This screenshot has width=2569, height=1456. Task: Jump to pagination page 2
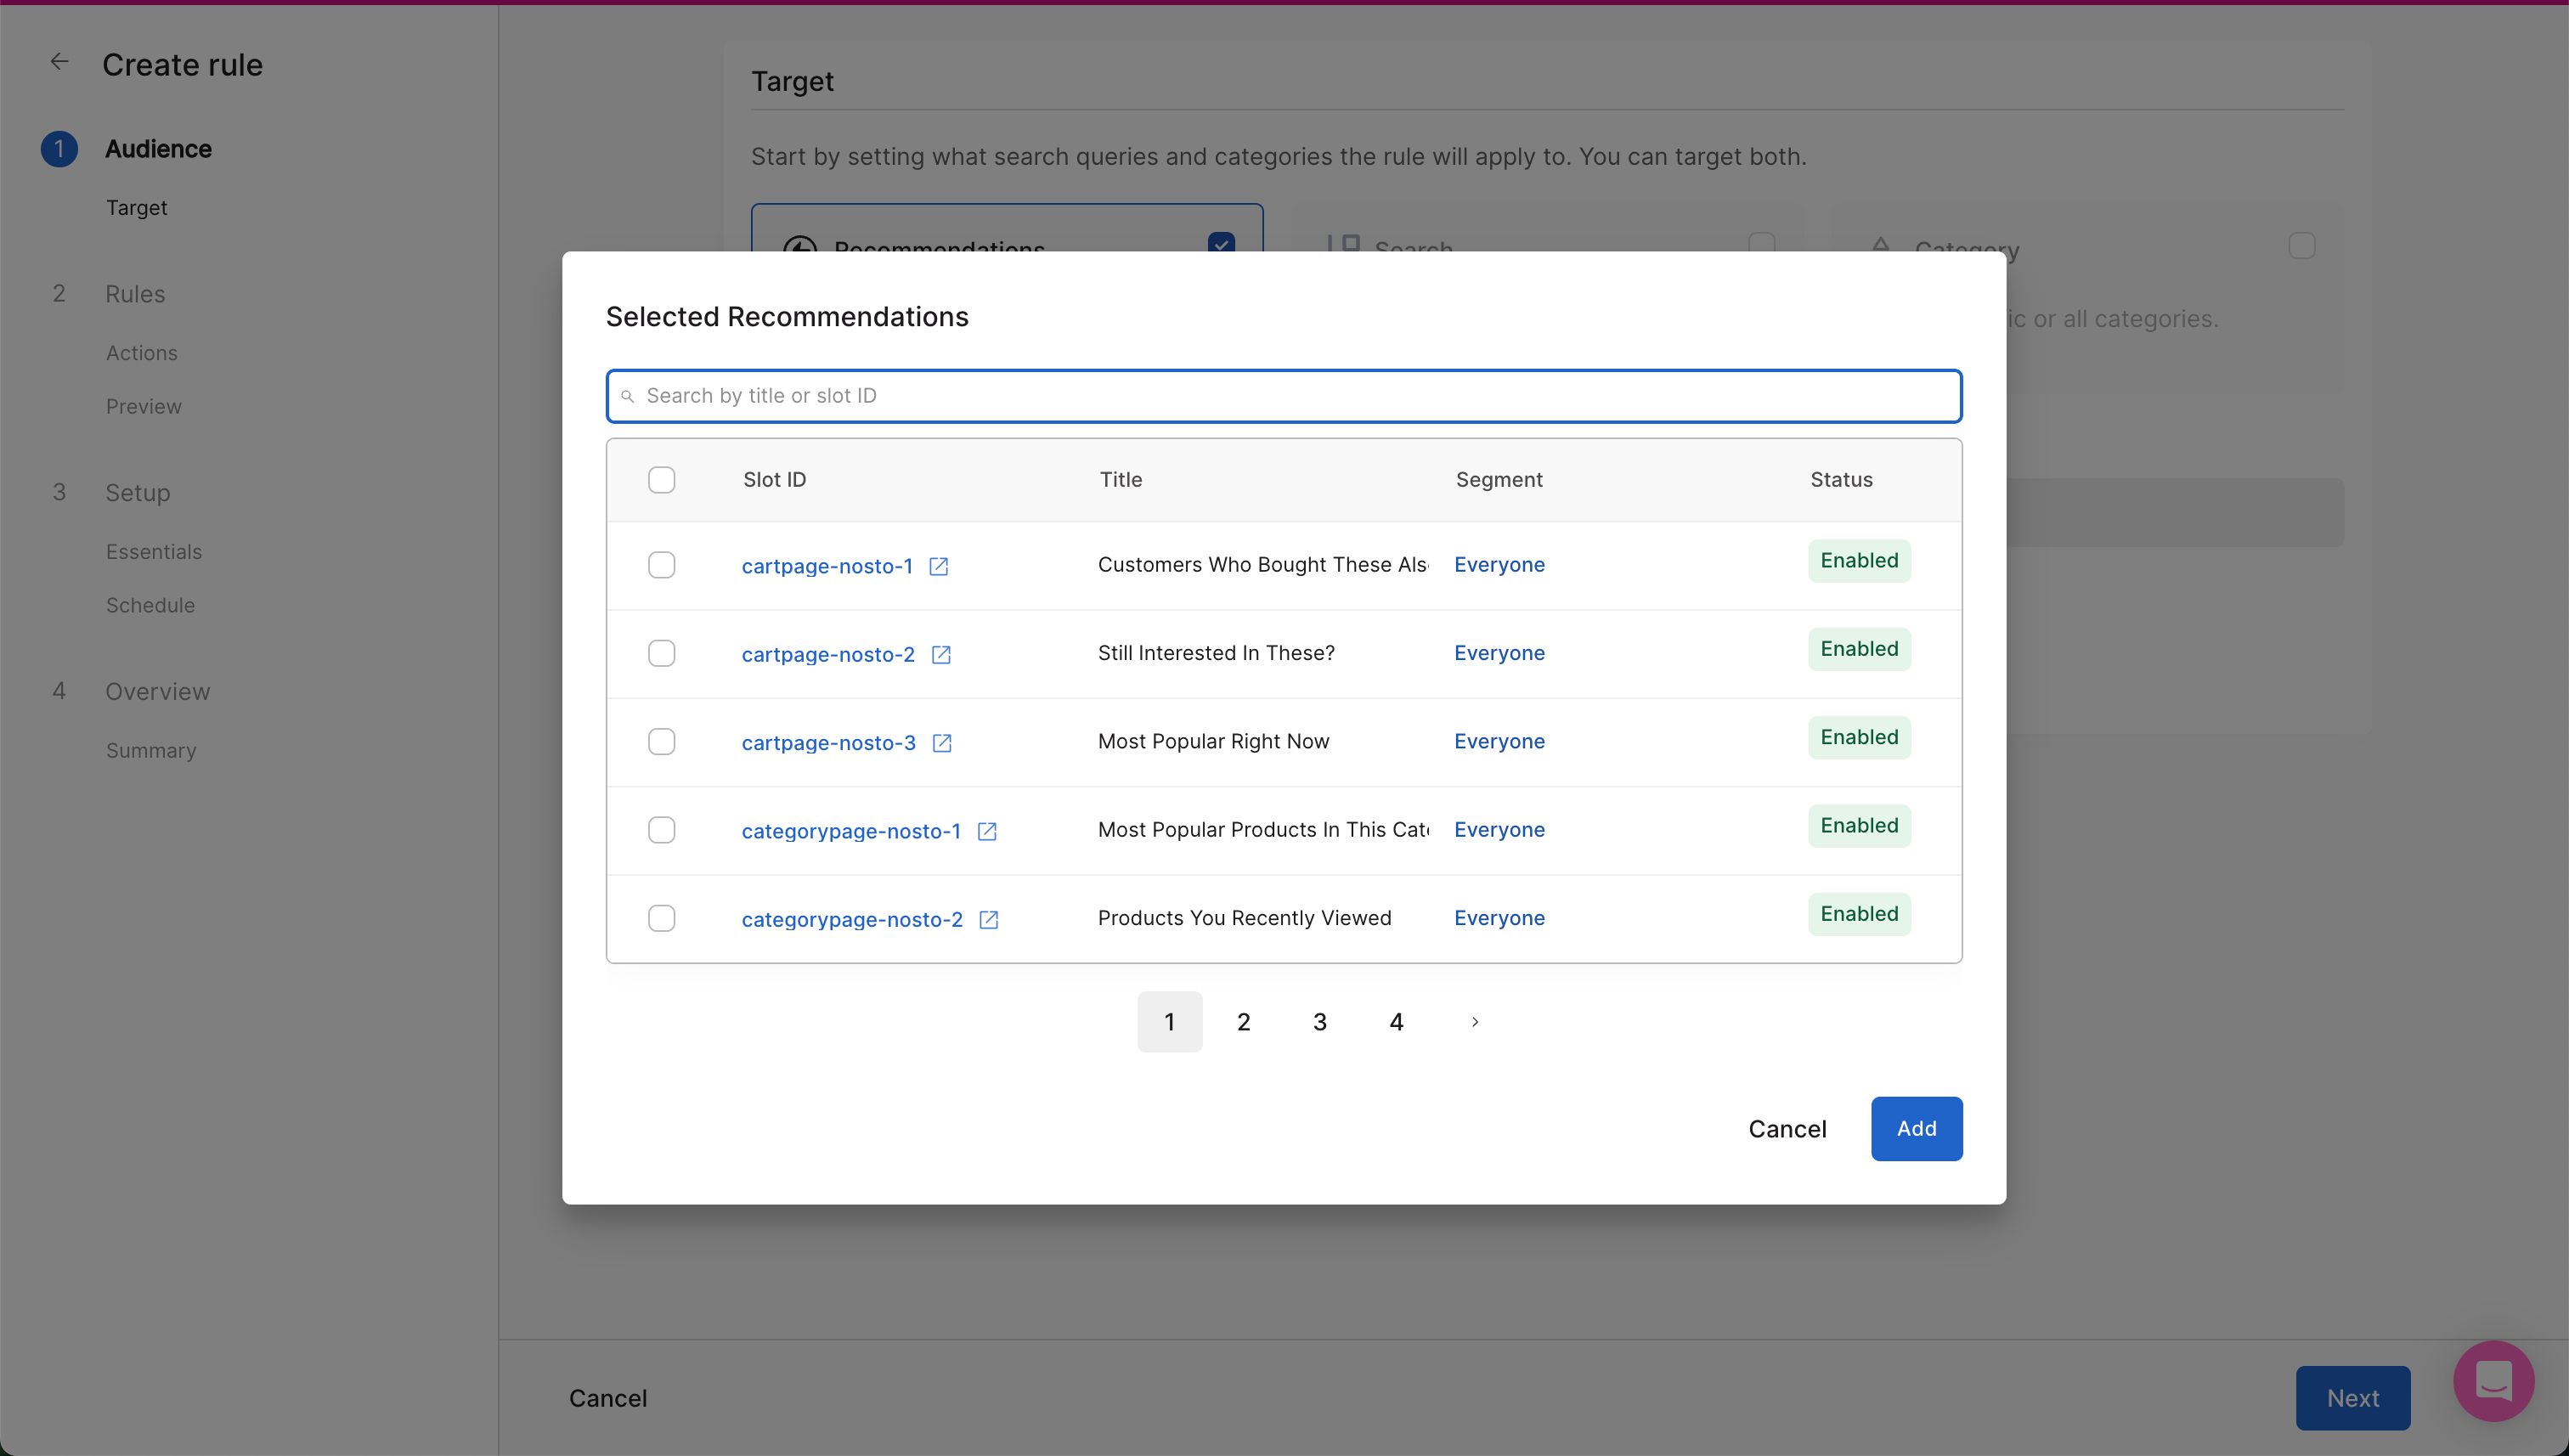1243,1022
